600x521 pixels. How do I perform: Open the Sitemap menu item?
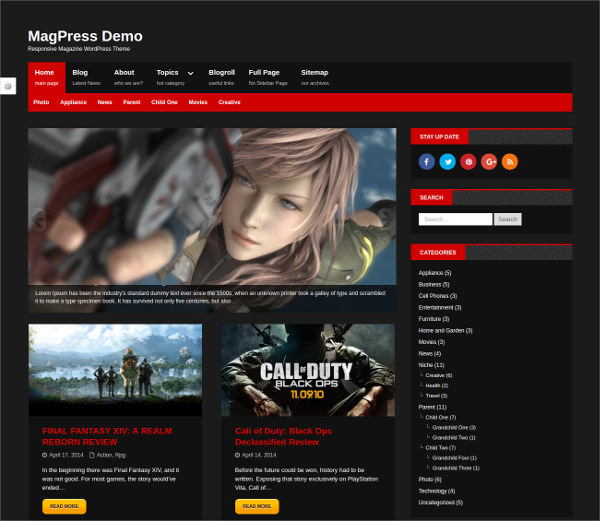315,77
